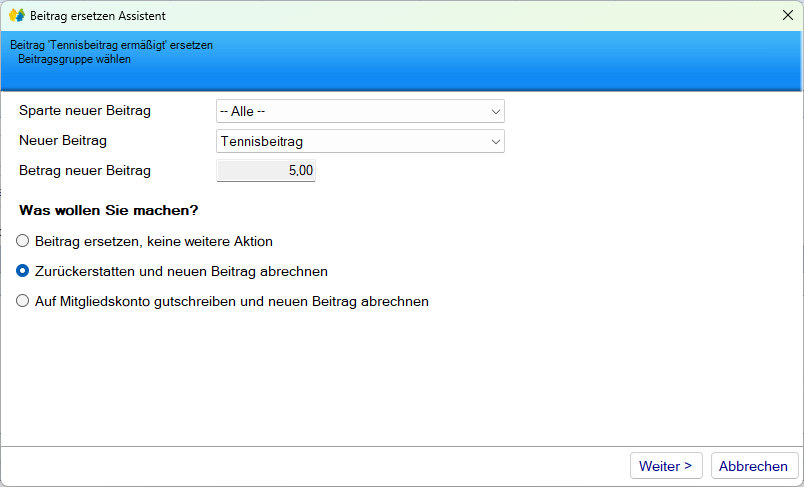The width and height of the screenshot is (804, 487).
Task: Click the Betrag neuer Beitrag amount field
Action: (x=267, y=171)
